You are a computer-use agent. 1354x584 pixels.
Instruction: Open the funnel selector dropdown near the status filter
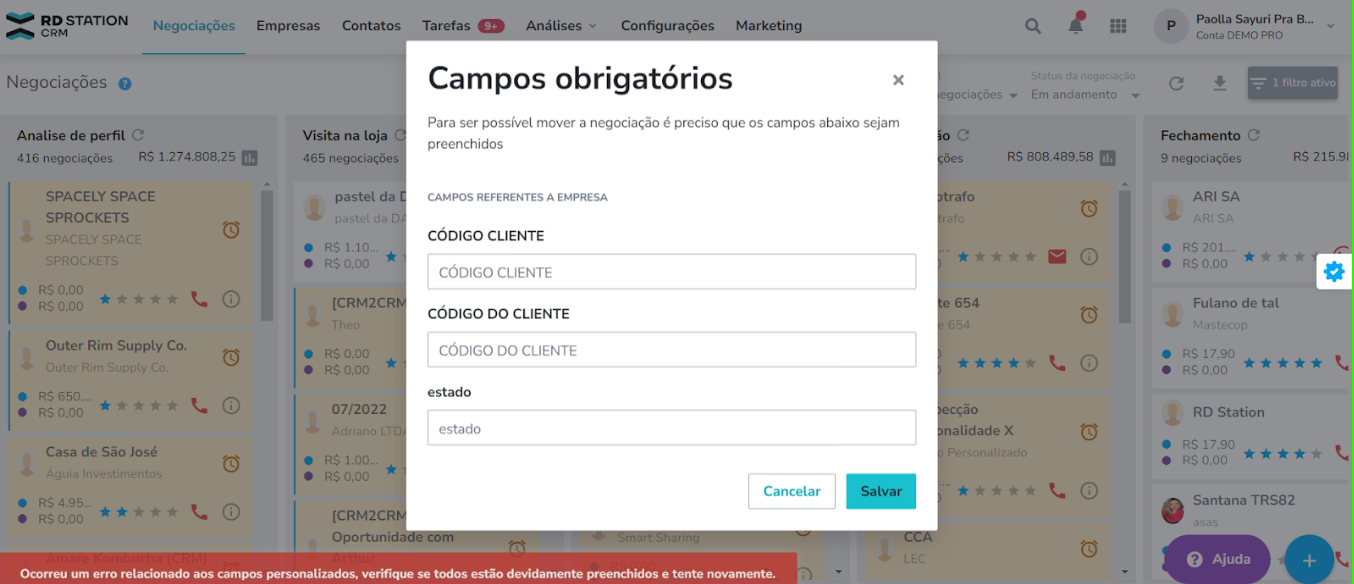click(x=965, y=94)
